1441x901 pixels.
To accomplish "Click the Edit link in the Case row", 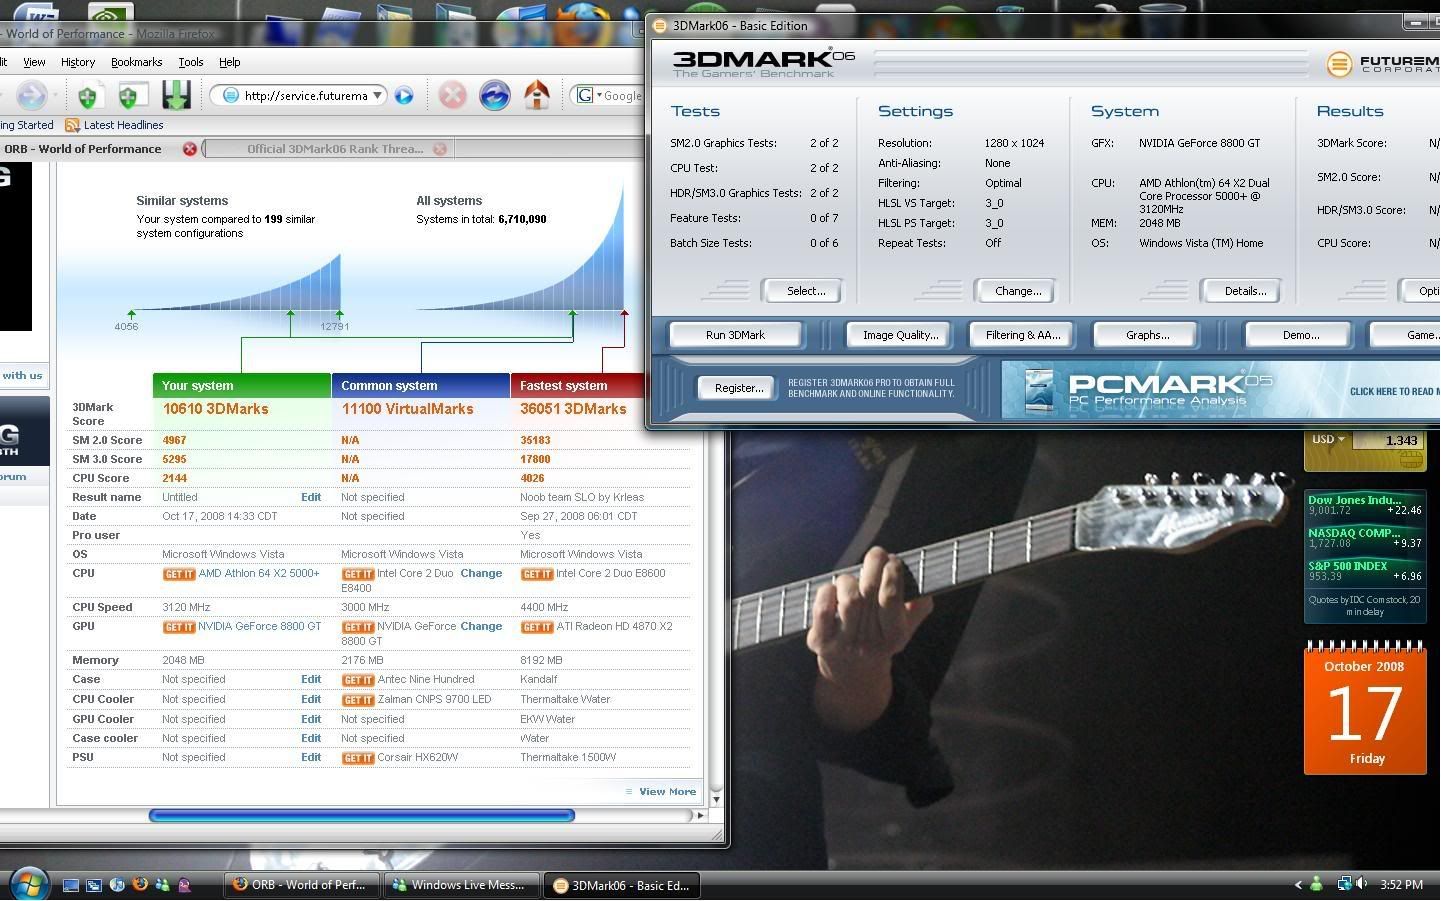I will click(x=311, y=680).
